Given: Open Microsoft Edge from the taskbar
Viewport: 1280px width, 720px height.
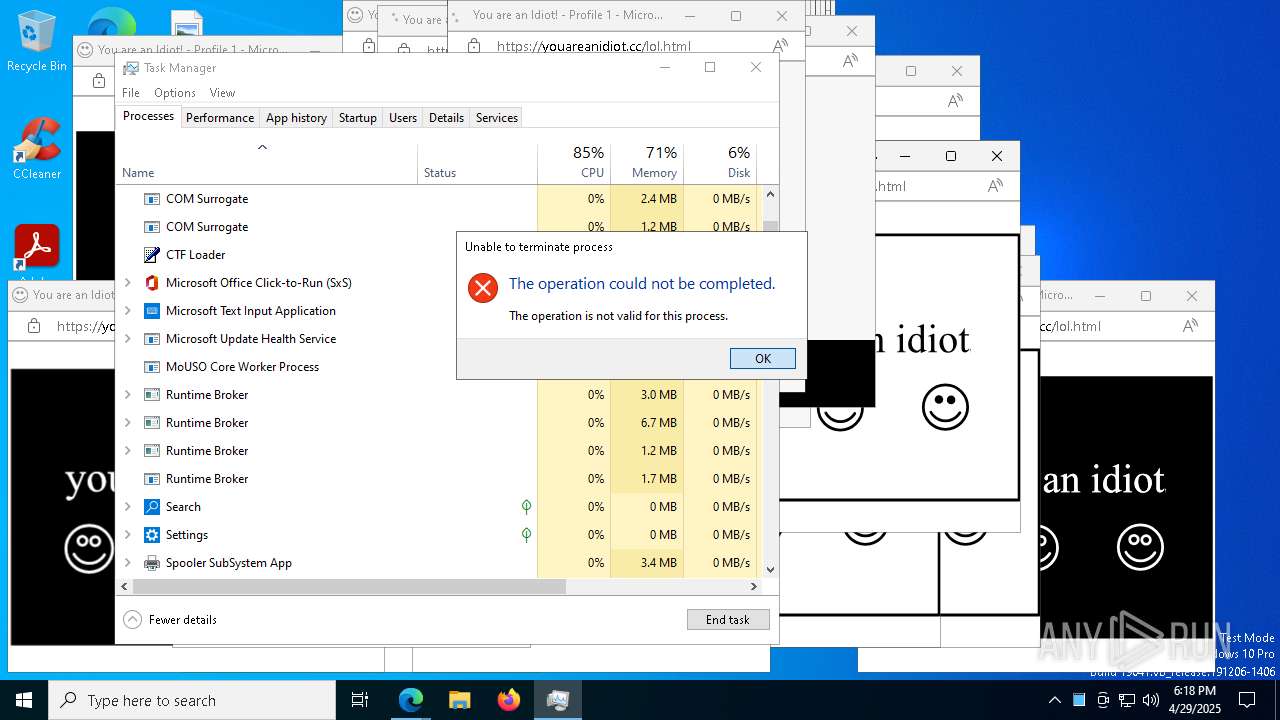Looking at the screenshot, I should [411, 700].
